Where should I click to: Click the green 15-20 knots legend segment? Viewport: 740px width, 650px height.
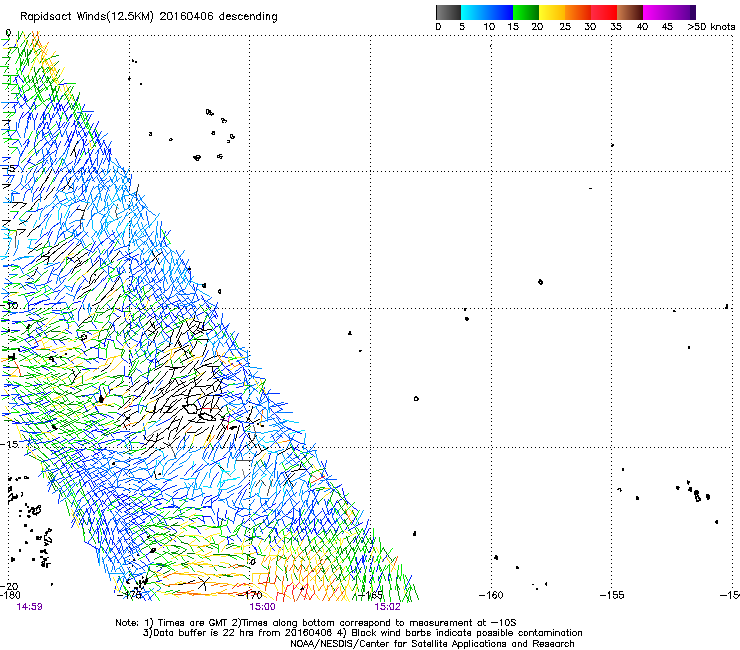[x=526, y=12]
